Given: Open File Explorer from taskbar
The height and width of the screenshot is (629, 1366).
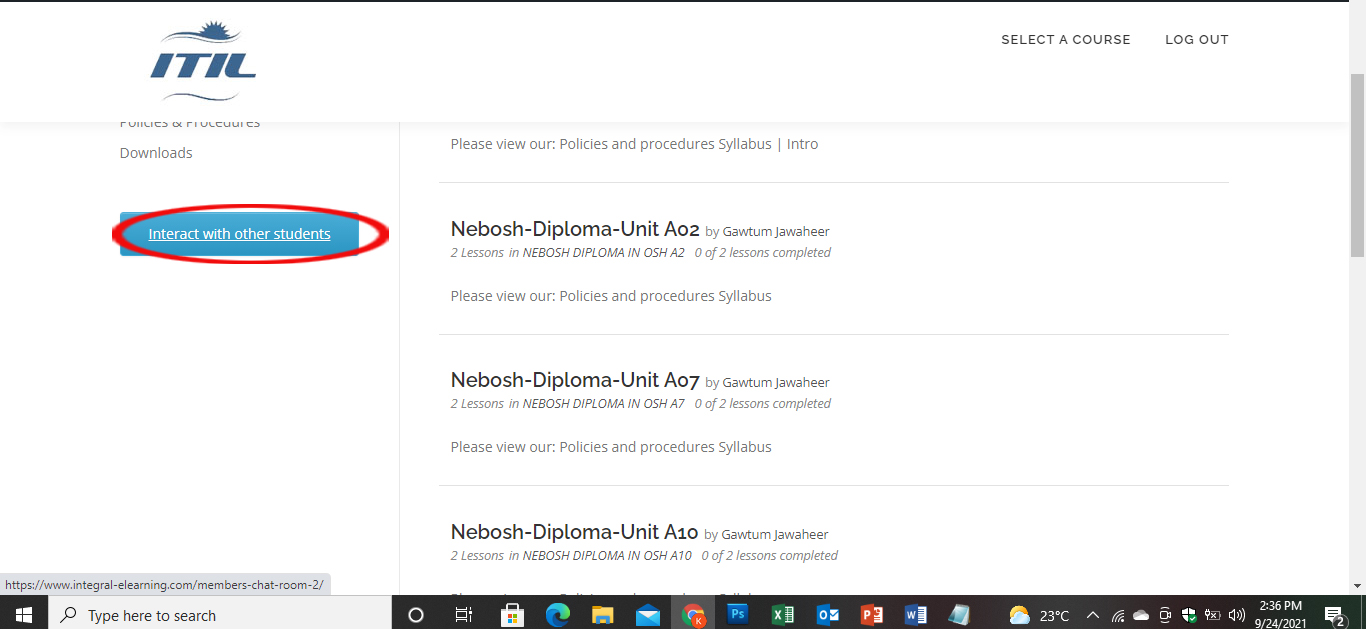Looking at the screenshot, I should [603, 615].
